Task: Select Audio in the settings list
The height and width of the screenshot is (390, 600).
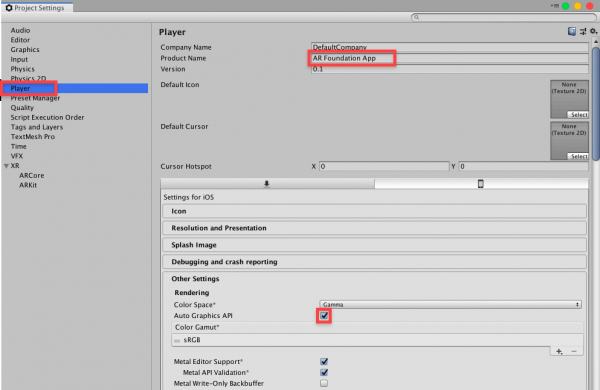Action: click(20, 30)
